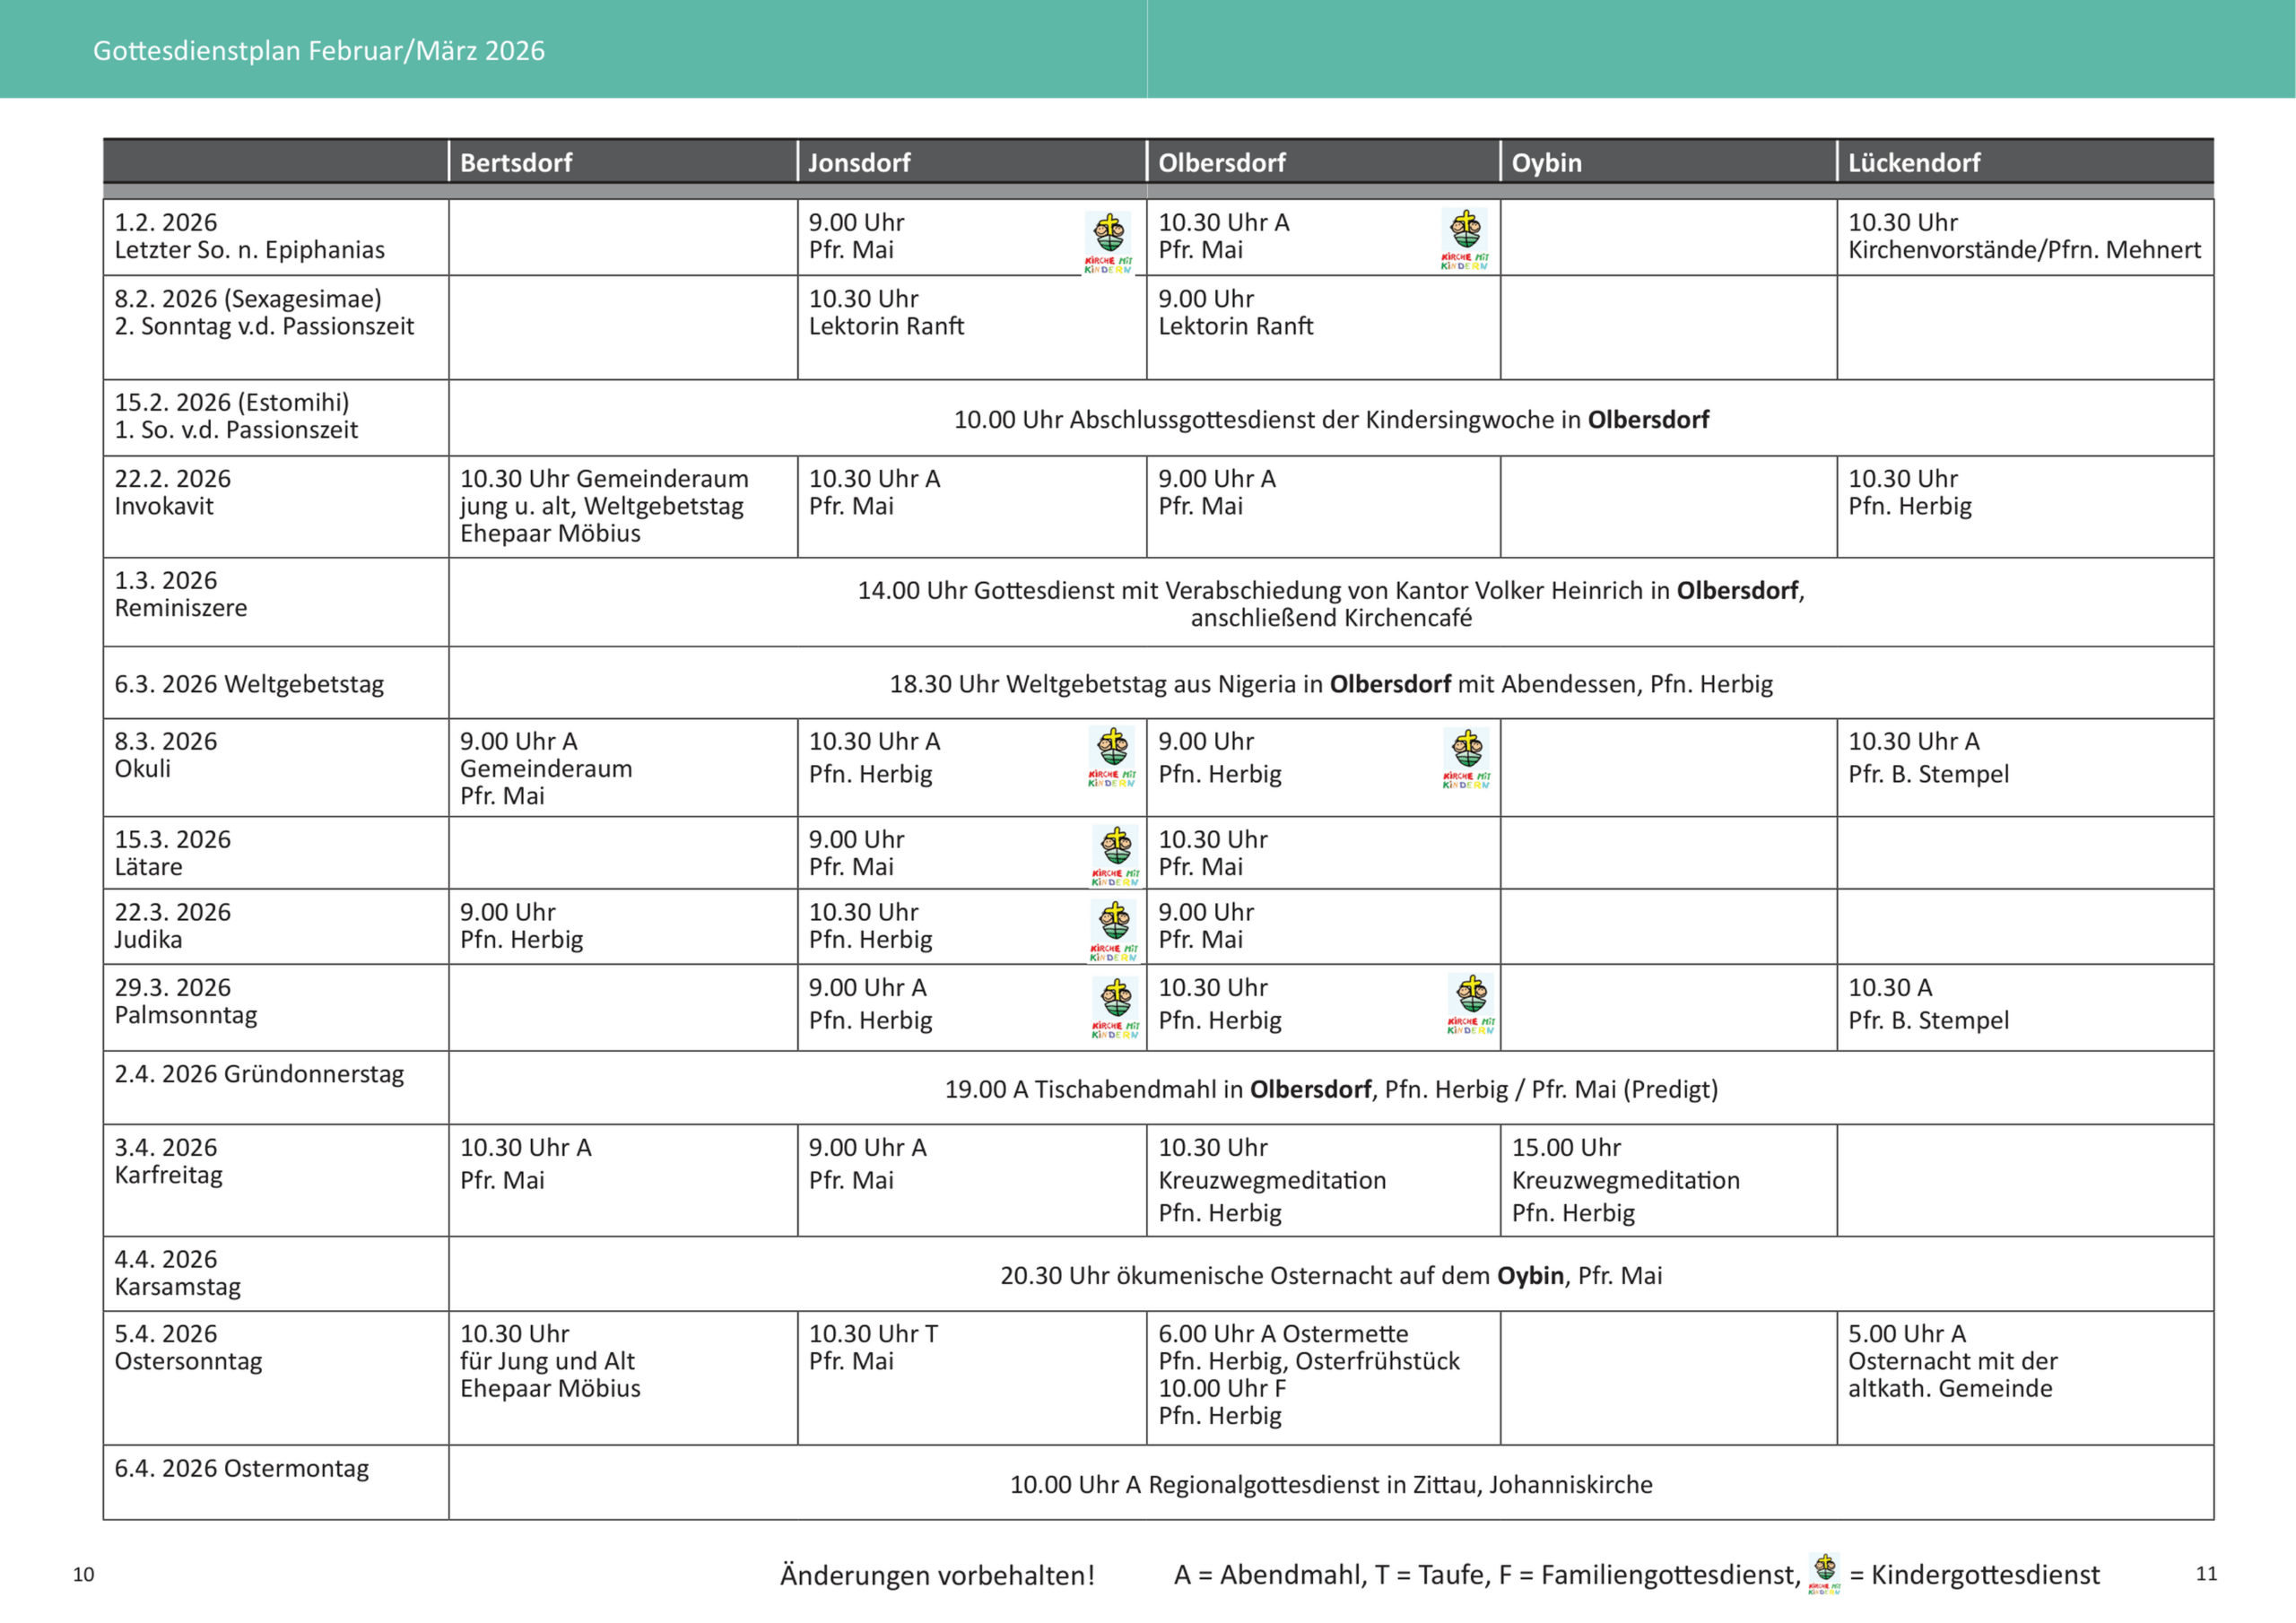Click Kindergottesdienst icon in Jonsdorf Palmsonntag cell
Viewport: 2296px width, 1623px height.
coord(1115,1008)
